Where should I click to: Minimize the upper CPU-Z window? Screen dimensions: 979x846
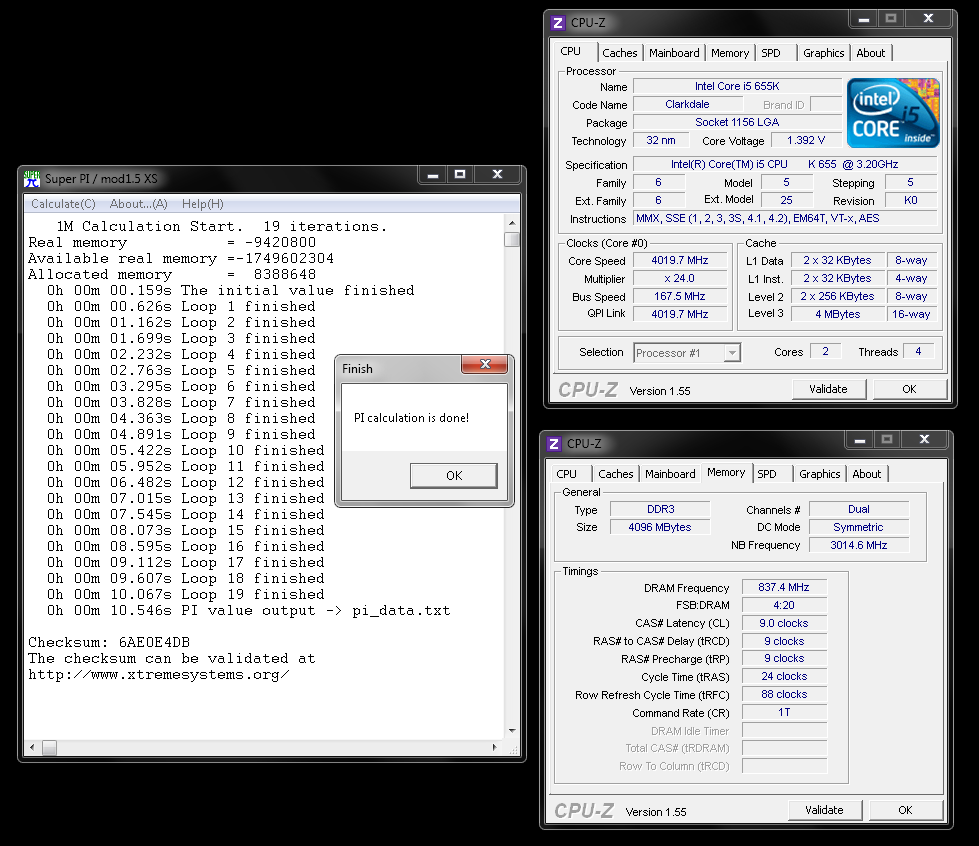click(863, 19)
